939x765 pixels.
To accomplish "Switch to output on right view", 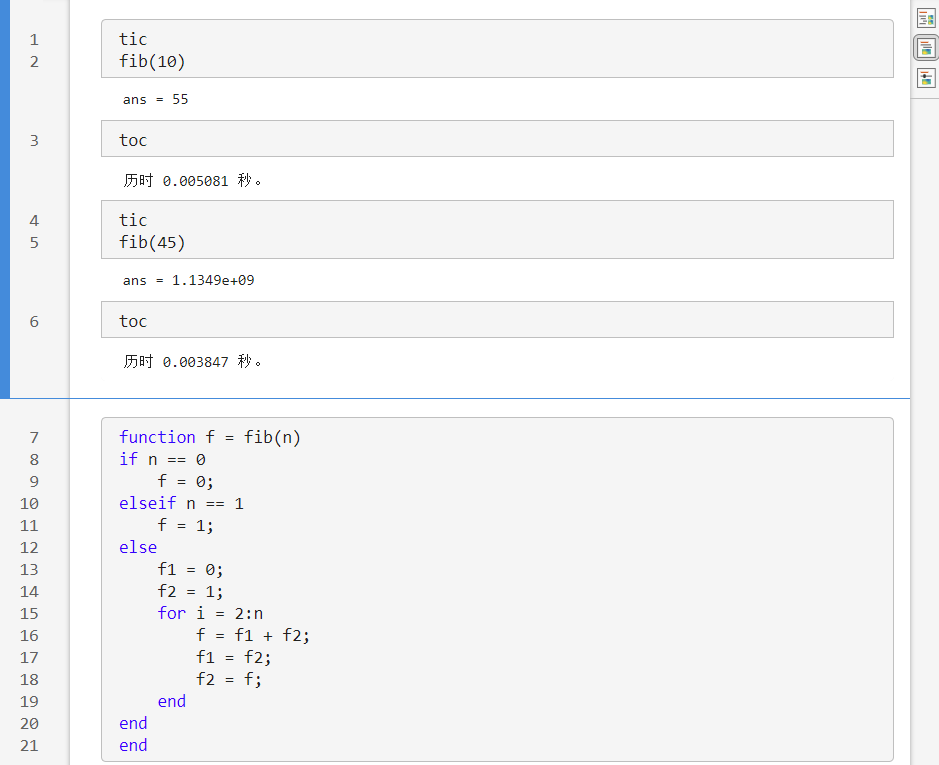I will pos(926,18).
